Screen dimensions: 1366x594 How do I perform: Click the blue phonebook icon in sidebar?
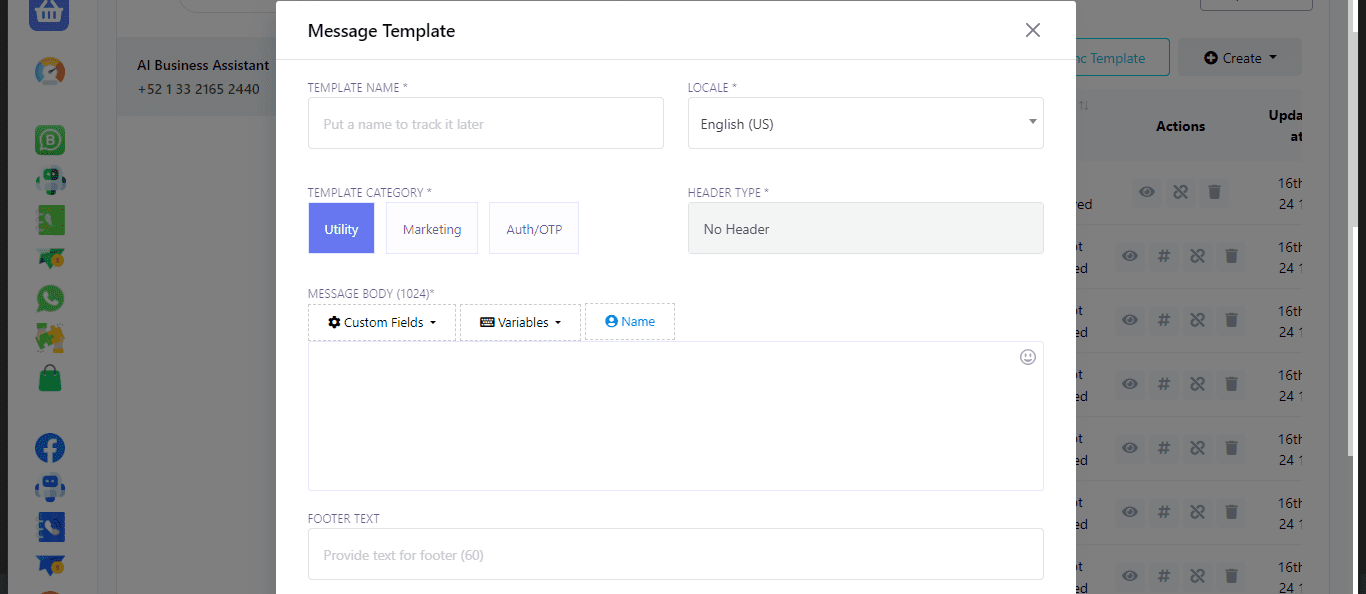tap(49, 527)
